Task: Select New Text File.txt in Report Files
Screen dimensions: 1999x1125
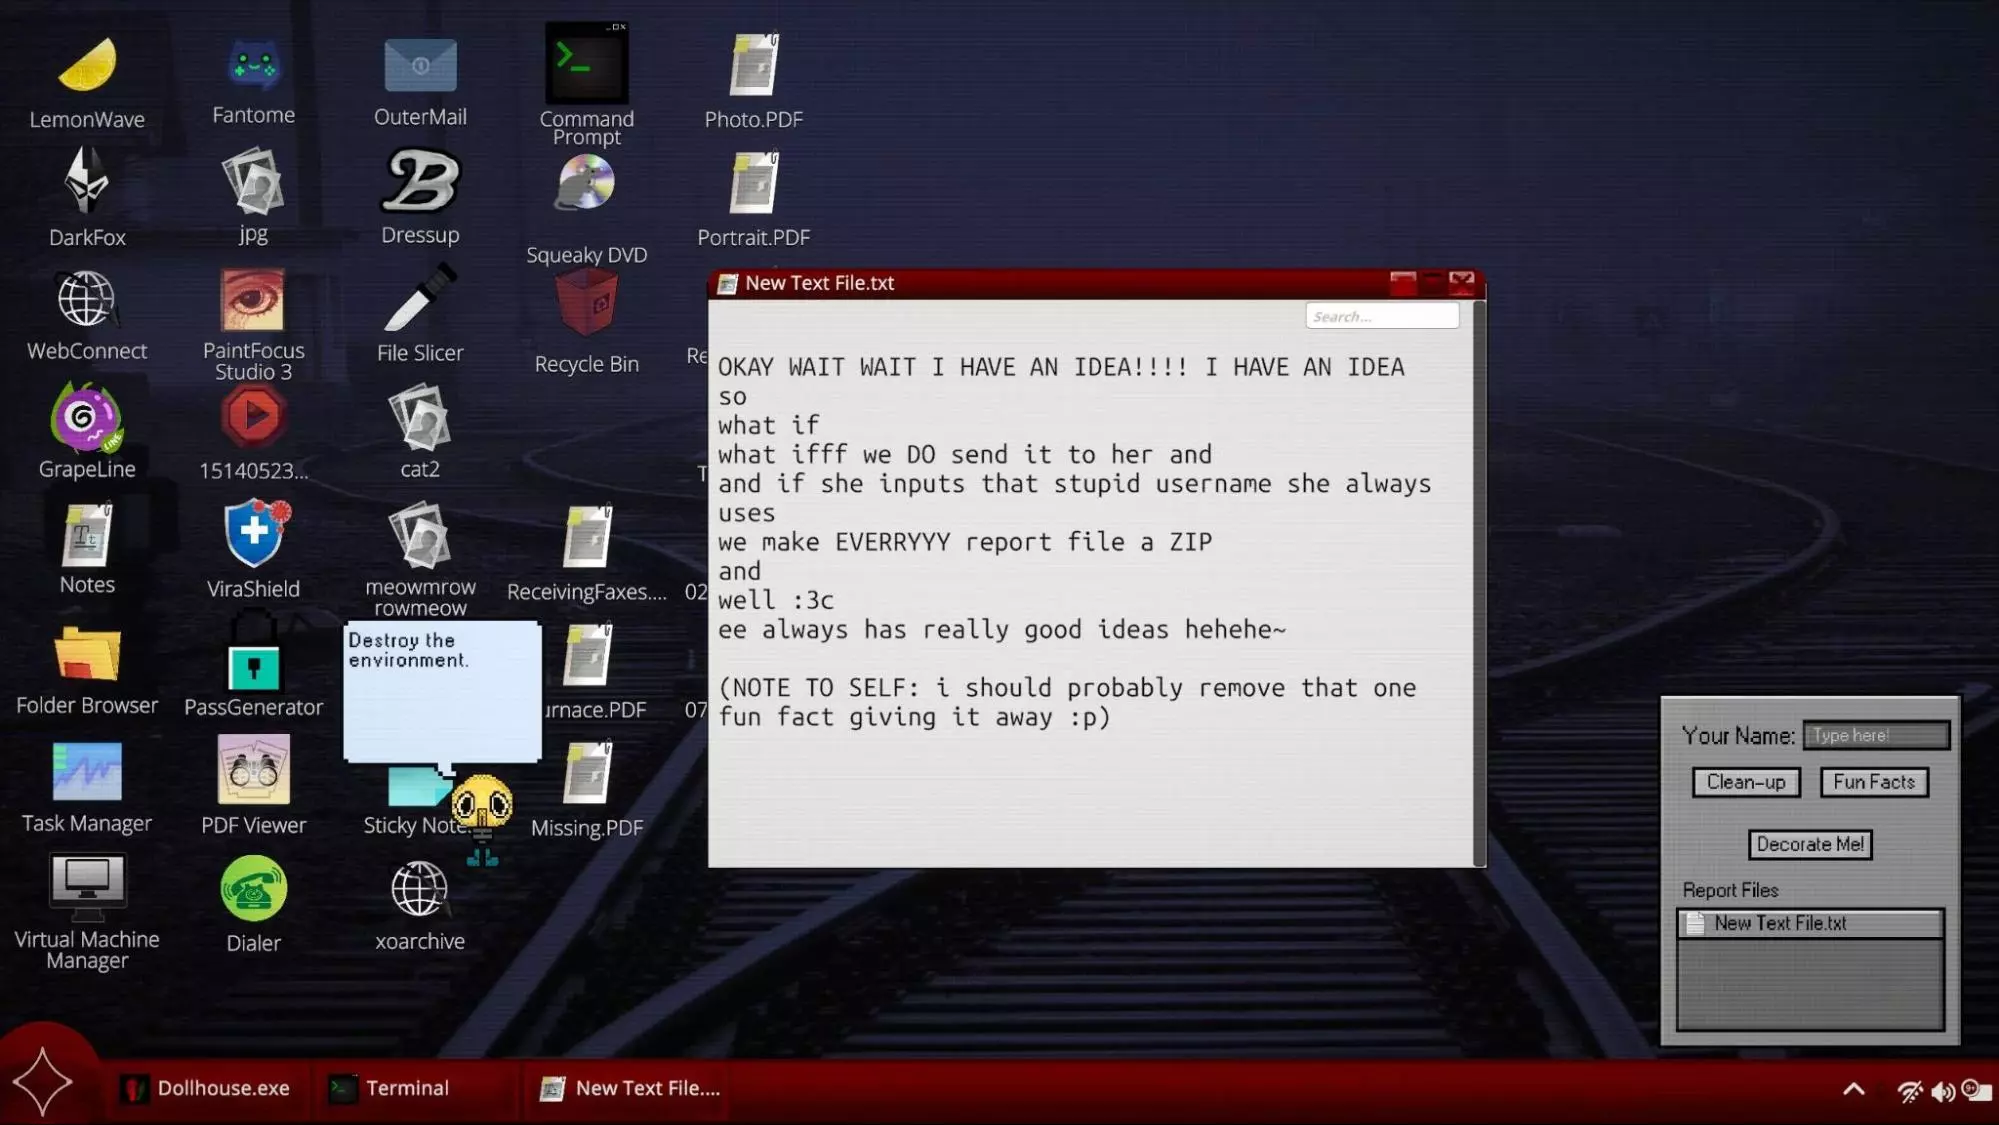Action: pos(1779,923)
